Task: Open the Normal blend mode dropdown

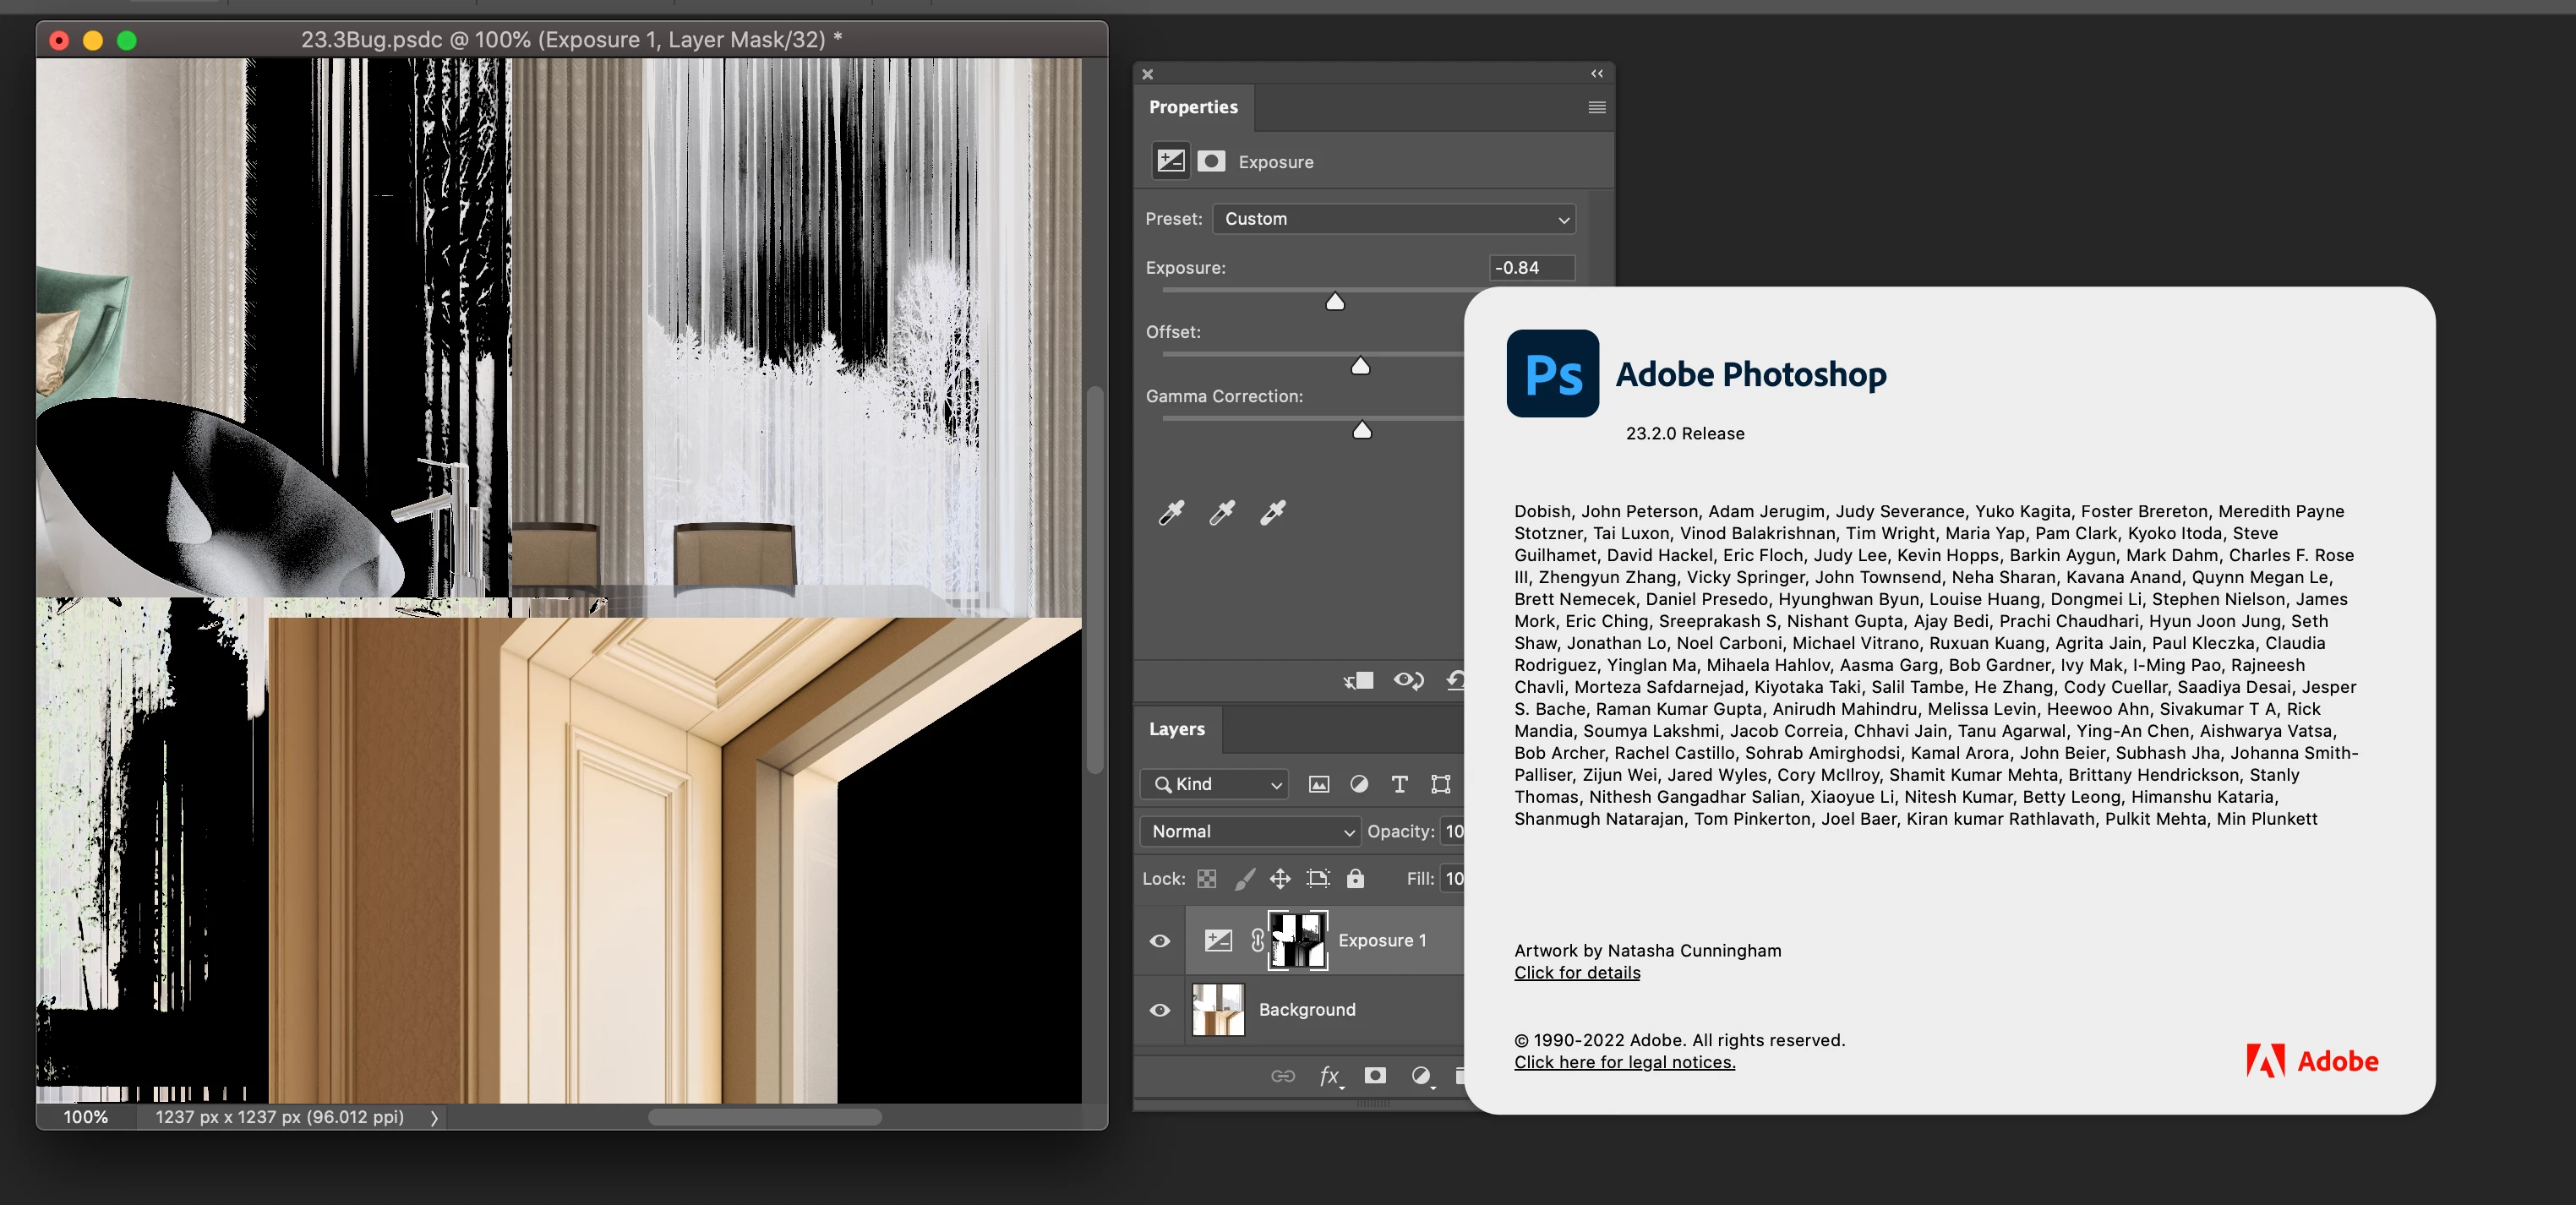Action: pyautogui.click(x=1250, y=831)
